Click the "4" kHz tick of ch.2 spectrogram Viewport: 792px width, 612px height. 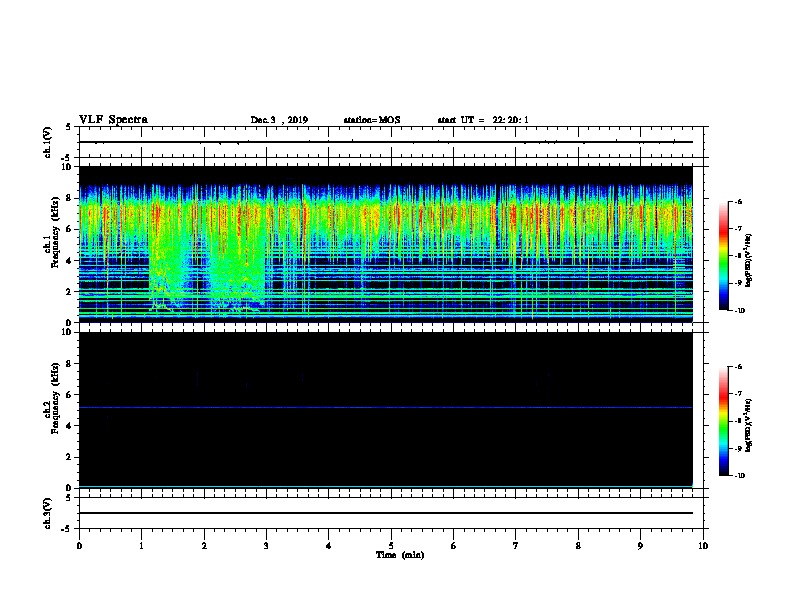[69, 426]
